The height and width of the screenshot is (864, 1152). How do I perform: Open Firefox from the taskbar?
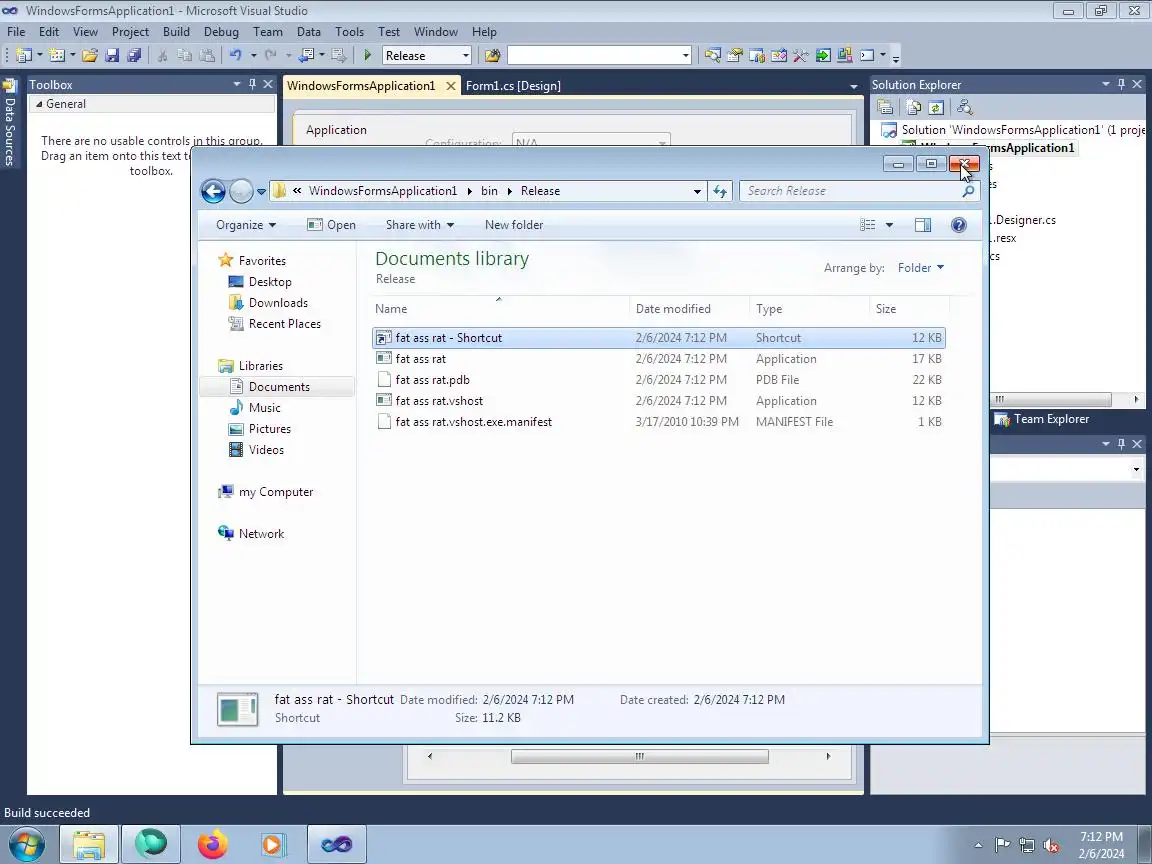point(213,844)
